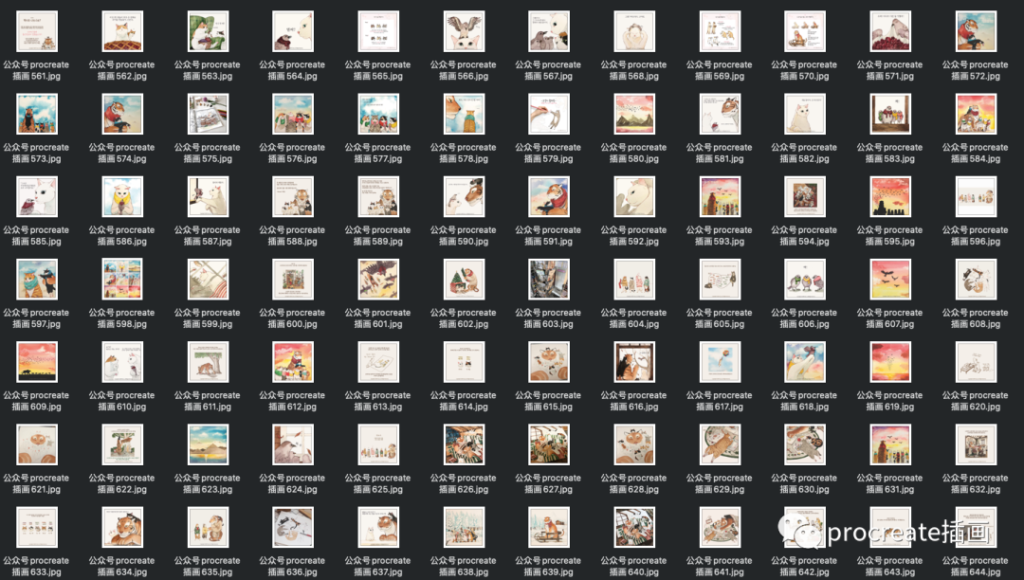Select the 插画 585.jpg file thumbnail
1024x580 pixels.
coord(36,197)
